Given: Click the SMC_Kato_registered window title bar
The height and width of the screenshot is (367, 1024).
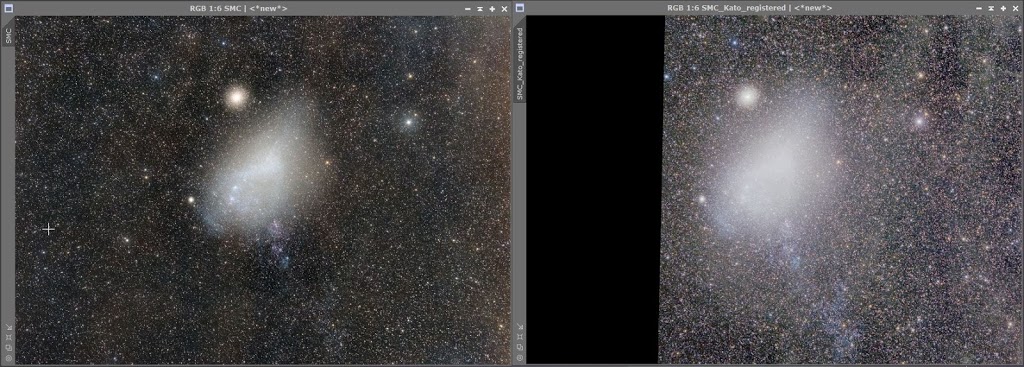Looking at the screenshot, I should tap(749, 8).
